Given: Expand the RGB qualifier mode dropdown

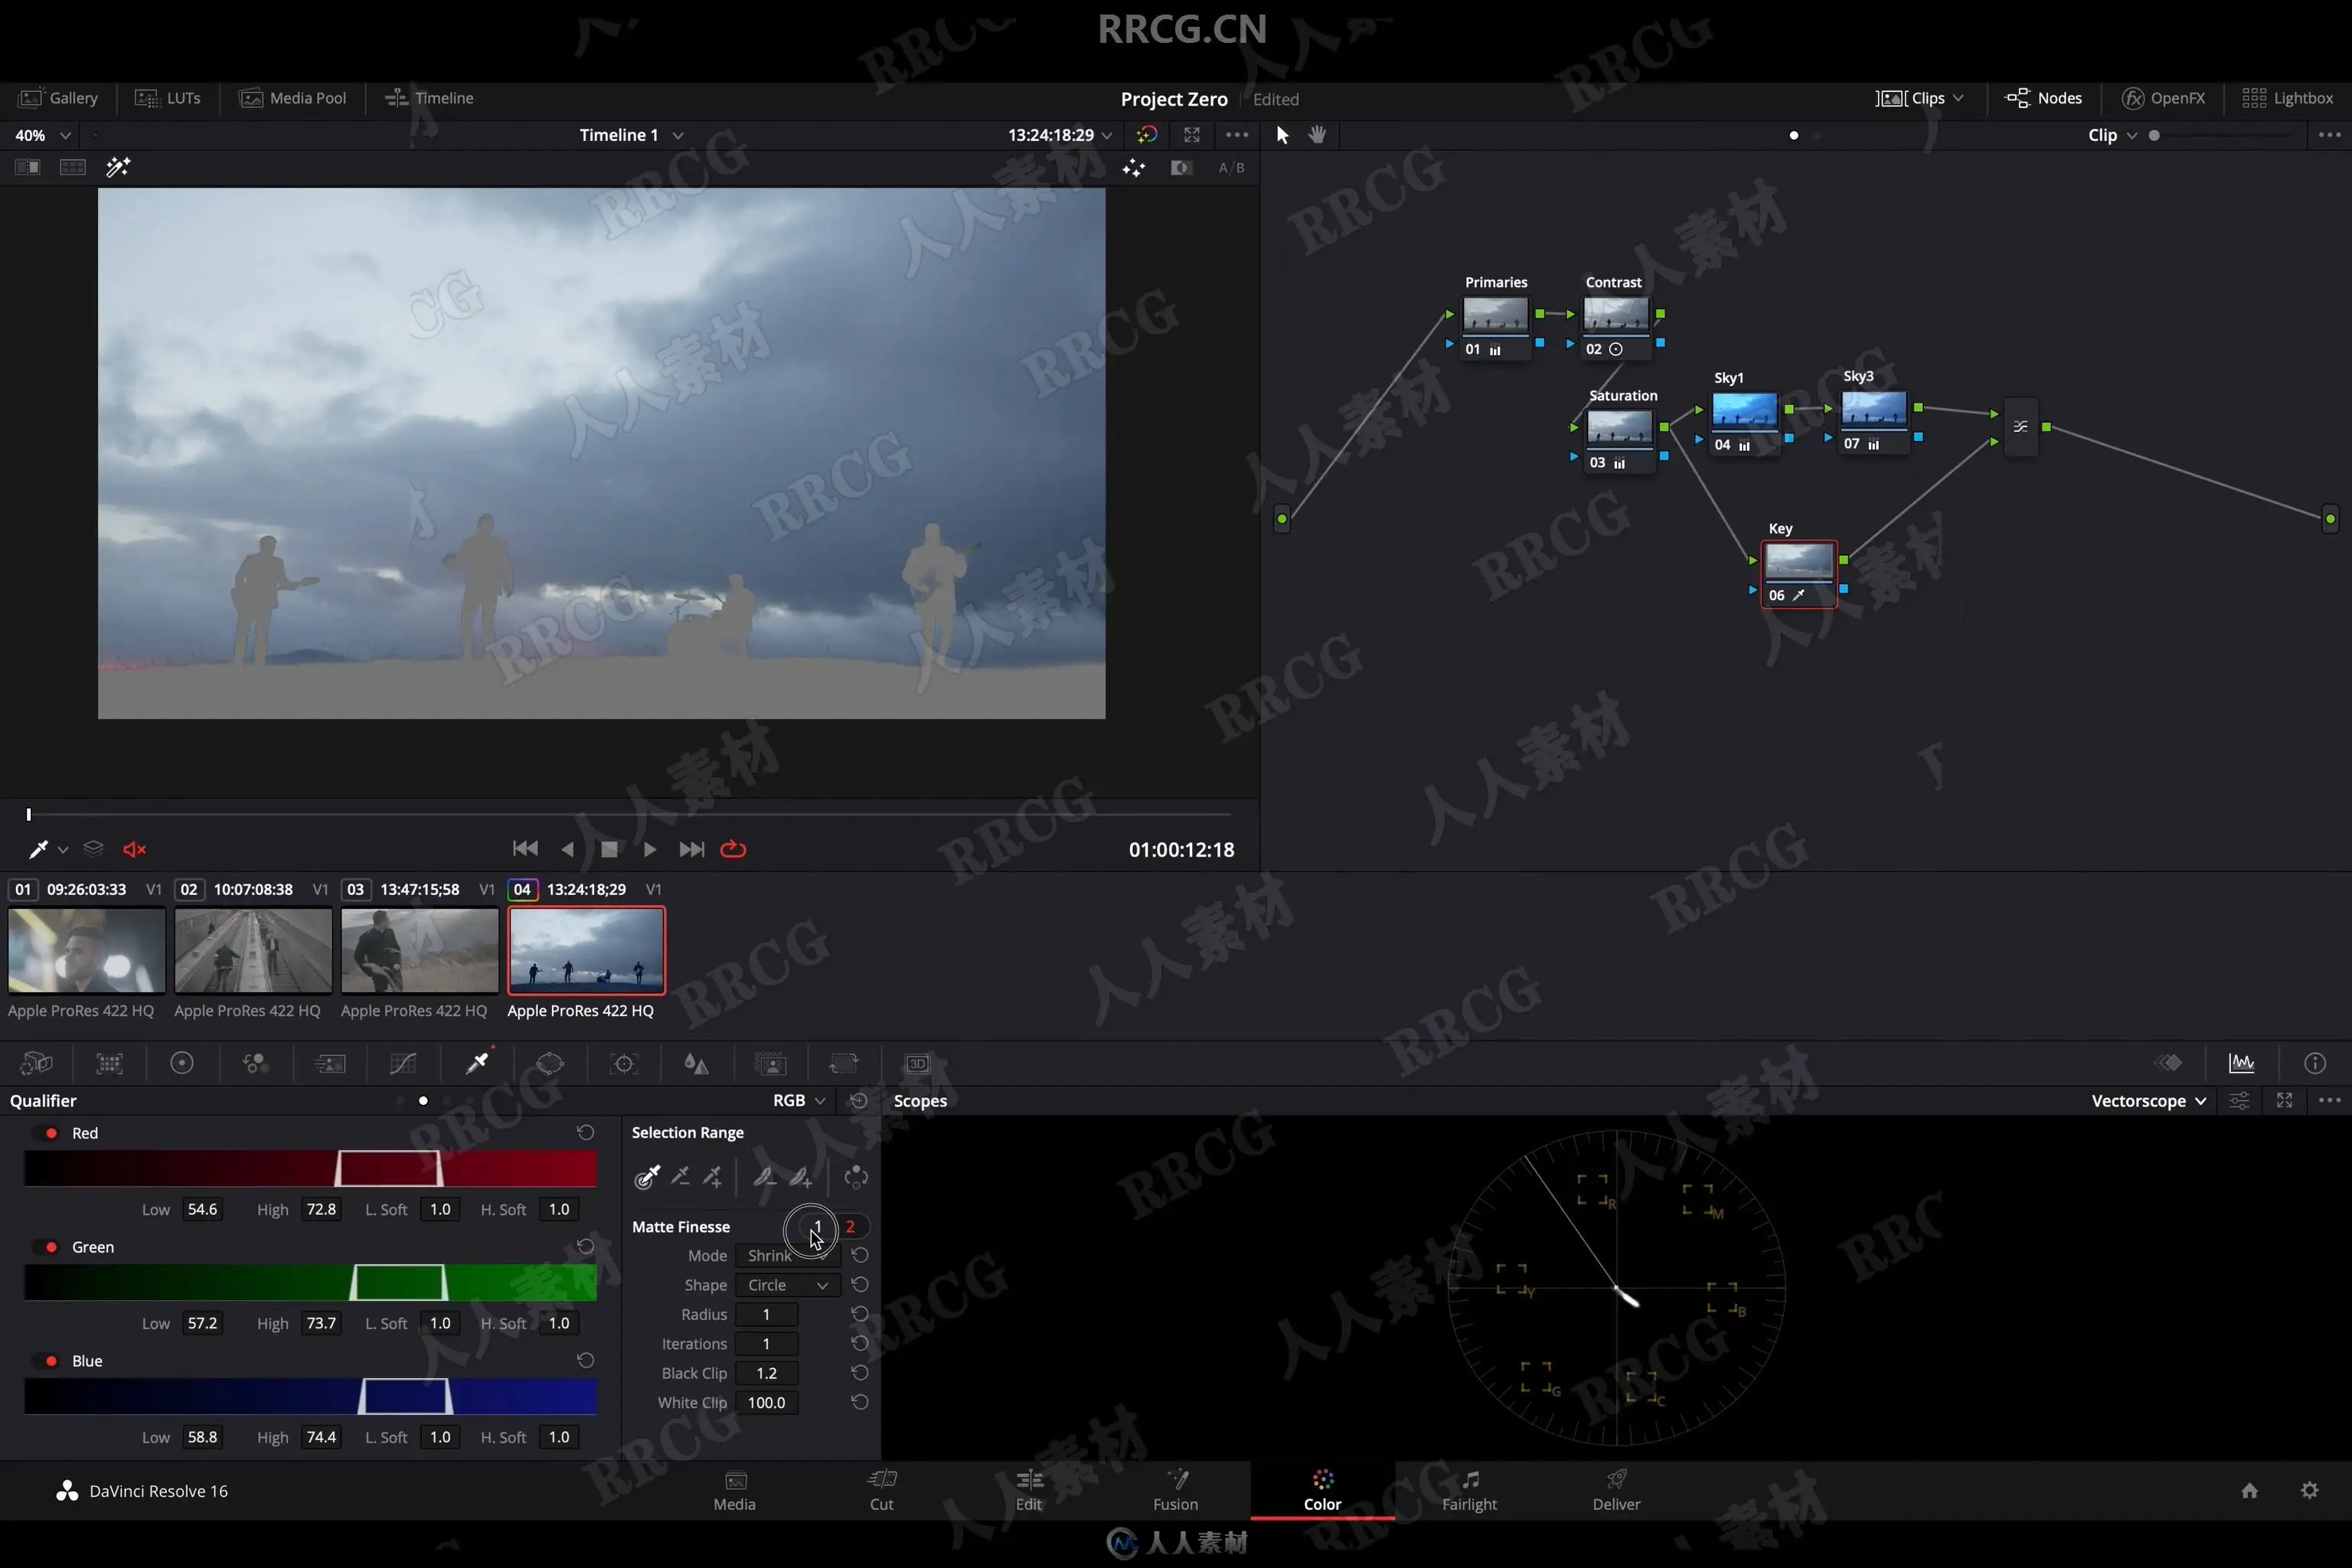Looking at the screenshot, I should (x=799, y=1100).
